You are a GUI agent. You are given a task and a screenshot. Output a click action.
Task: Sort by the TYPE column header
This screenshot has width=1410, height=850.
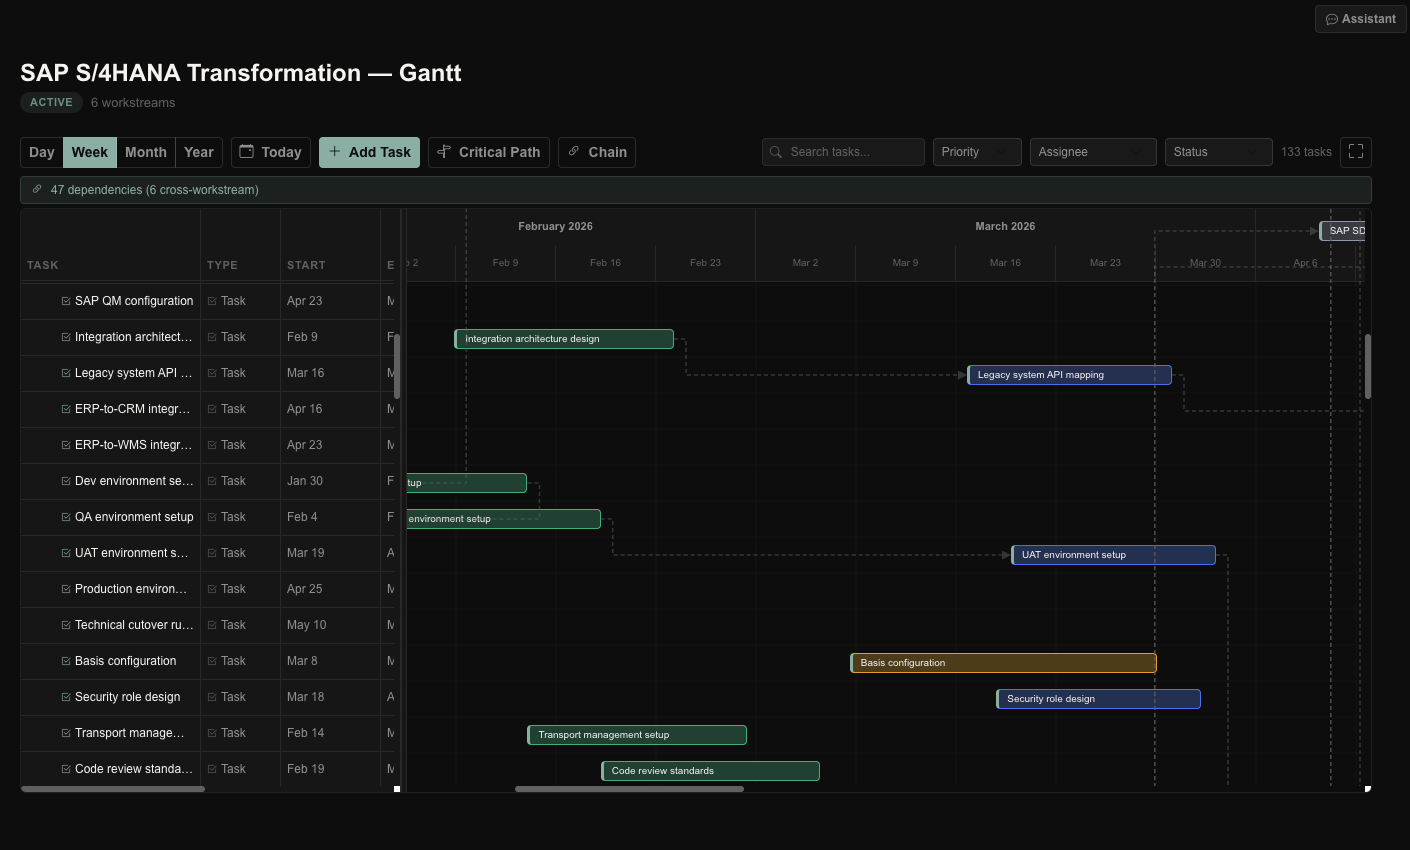(x=222, y=265)
